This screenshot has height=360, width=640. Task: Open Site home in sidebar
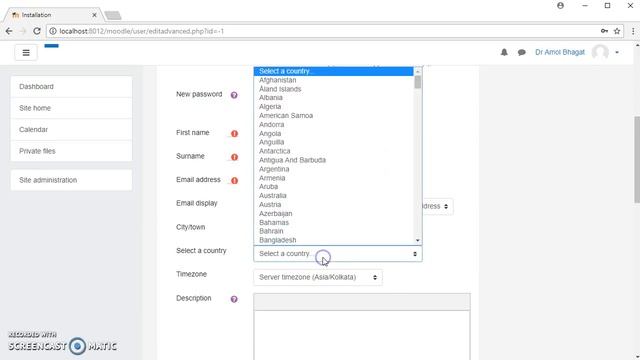pyautogui.click(x=71, y=108)
